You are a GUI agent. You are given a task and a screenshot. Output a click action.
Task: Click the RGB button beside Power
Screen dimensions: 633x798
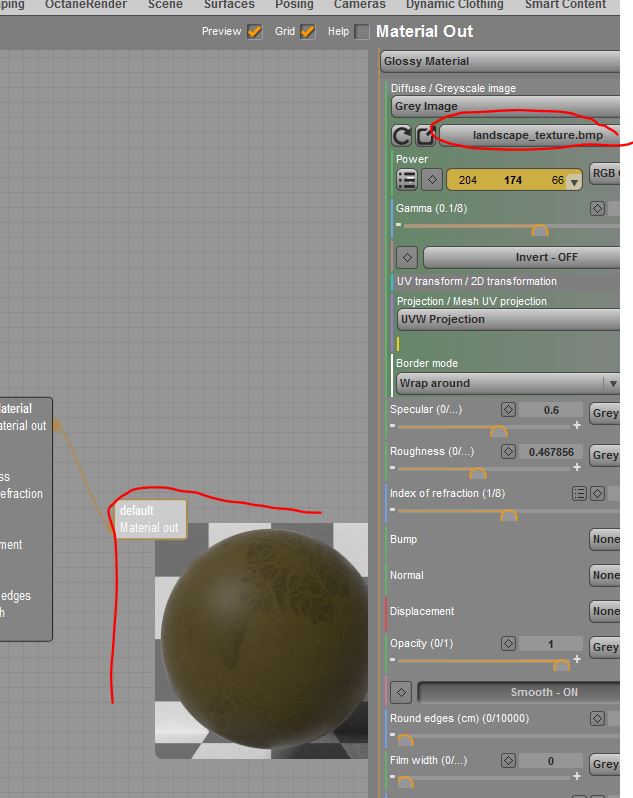pos(605,174)
